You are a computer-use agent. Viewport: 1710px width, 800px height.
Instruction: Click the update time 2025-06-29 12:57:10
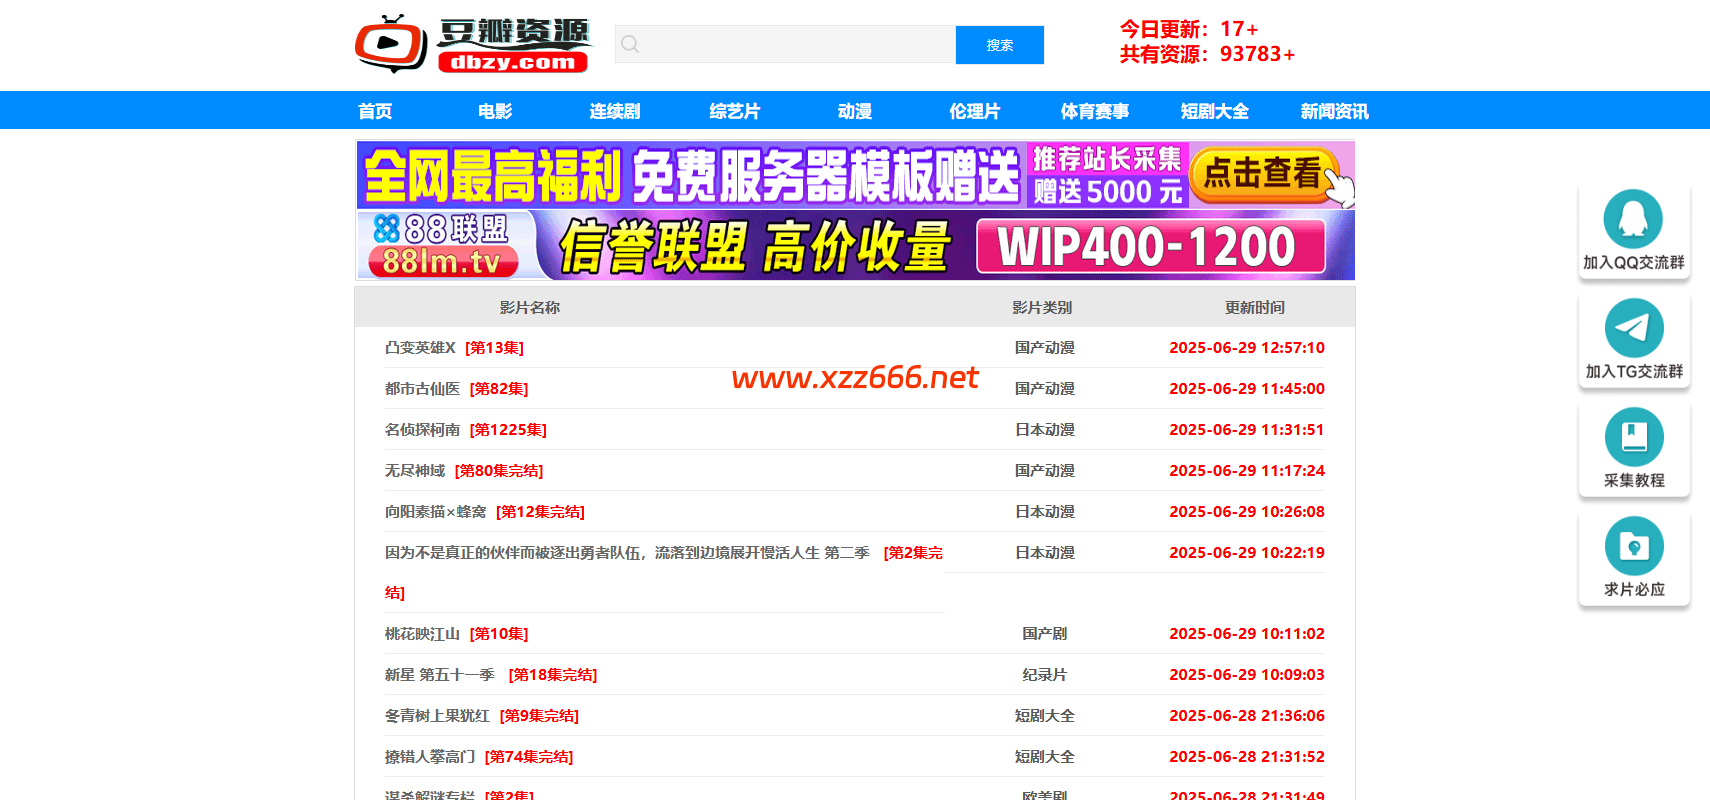point(1247,348)
